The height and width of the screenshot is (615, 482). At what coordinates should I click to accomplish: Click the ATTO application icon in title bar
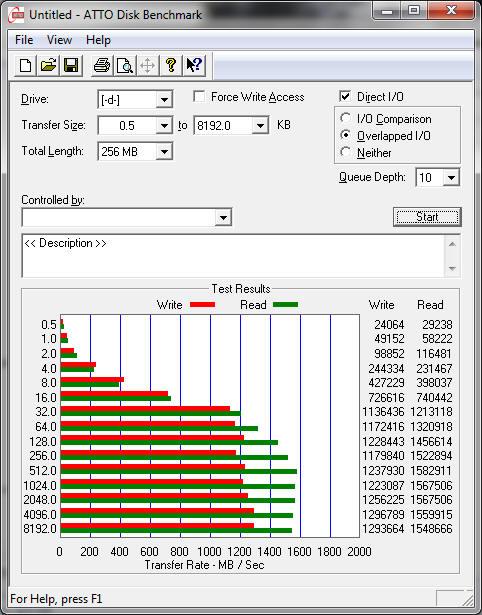tap(17, 15)
